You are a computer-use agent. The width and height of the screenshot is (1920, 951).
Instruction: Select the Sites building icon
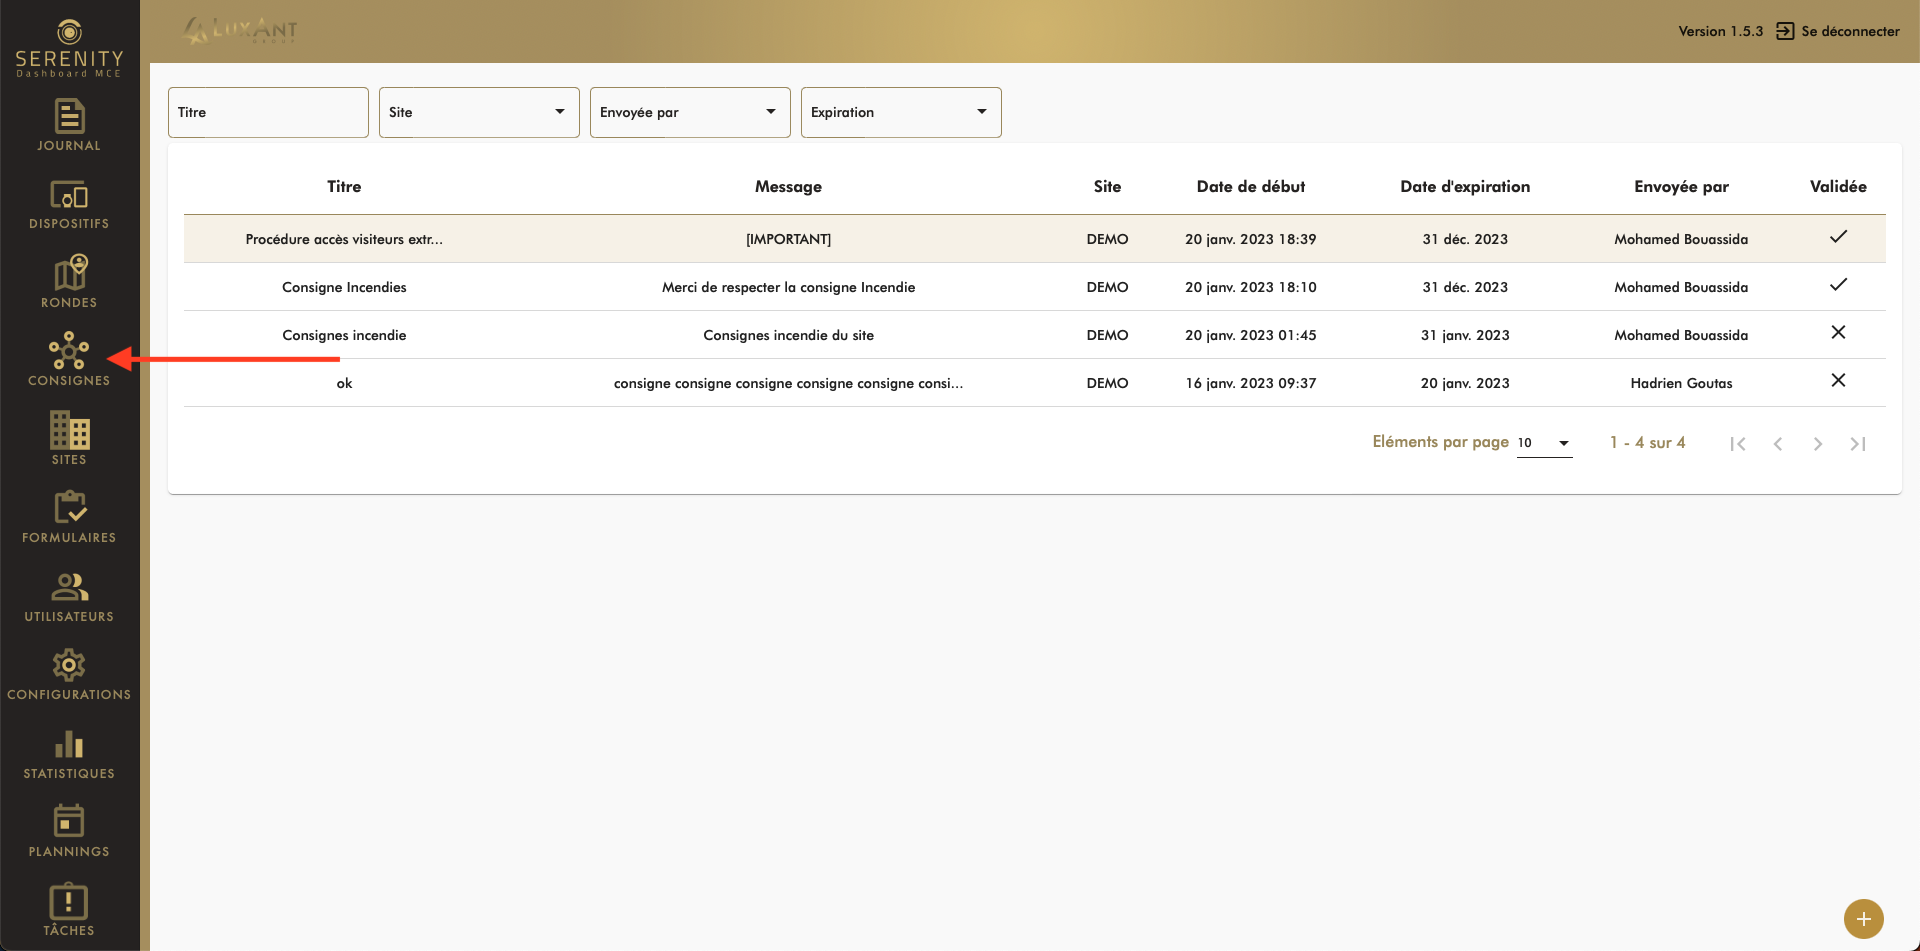coord(69,431)
